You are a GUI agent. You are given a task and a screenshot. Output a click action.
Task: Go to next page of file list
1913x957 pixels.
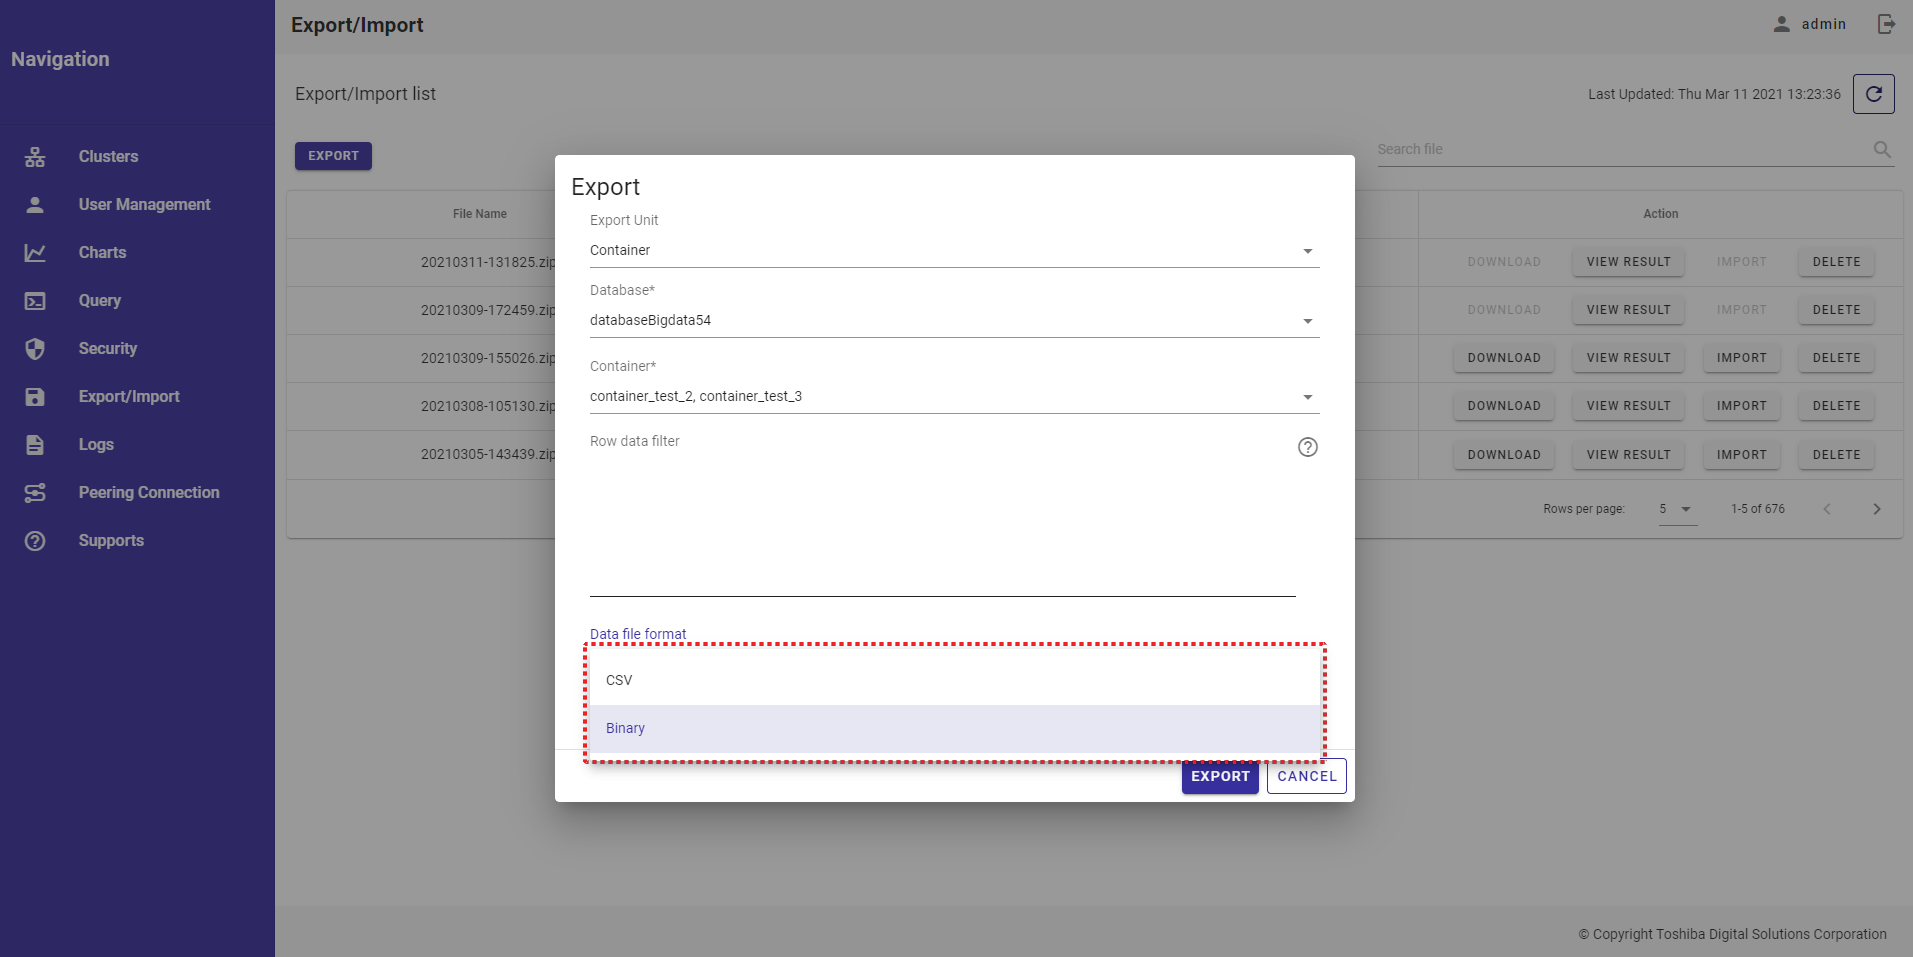pyautogui.click(x=1876, y=509)
